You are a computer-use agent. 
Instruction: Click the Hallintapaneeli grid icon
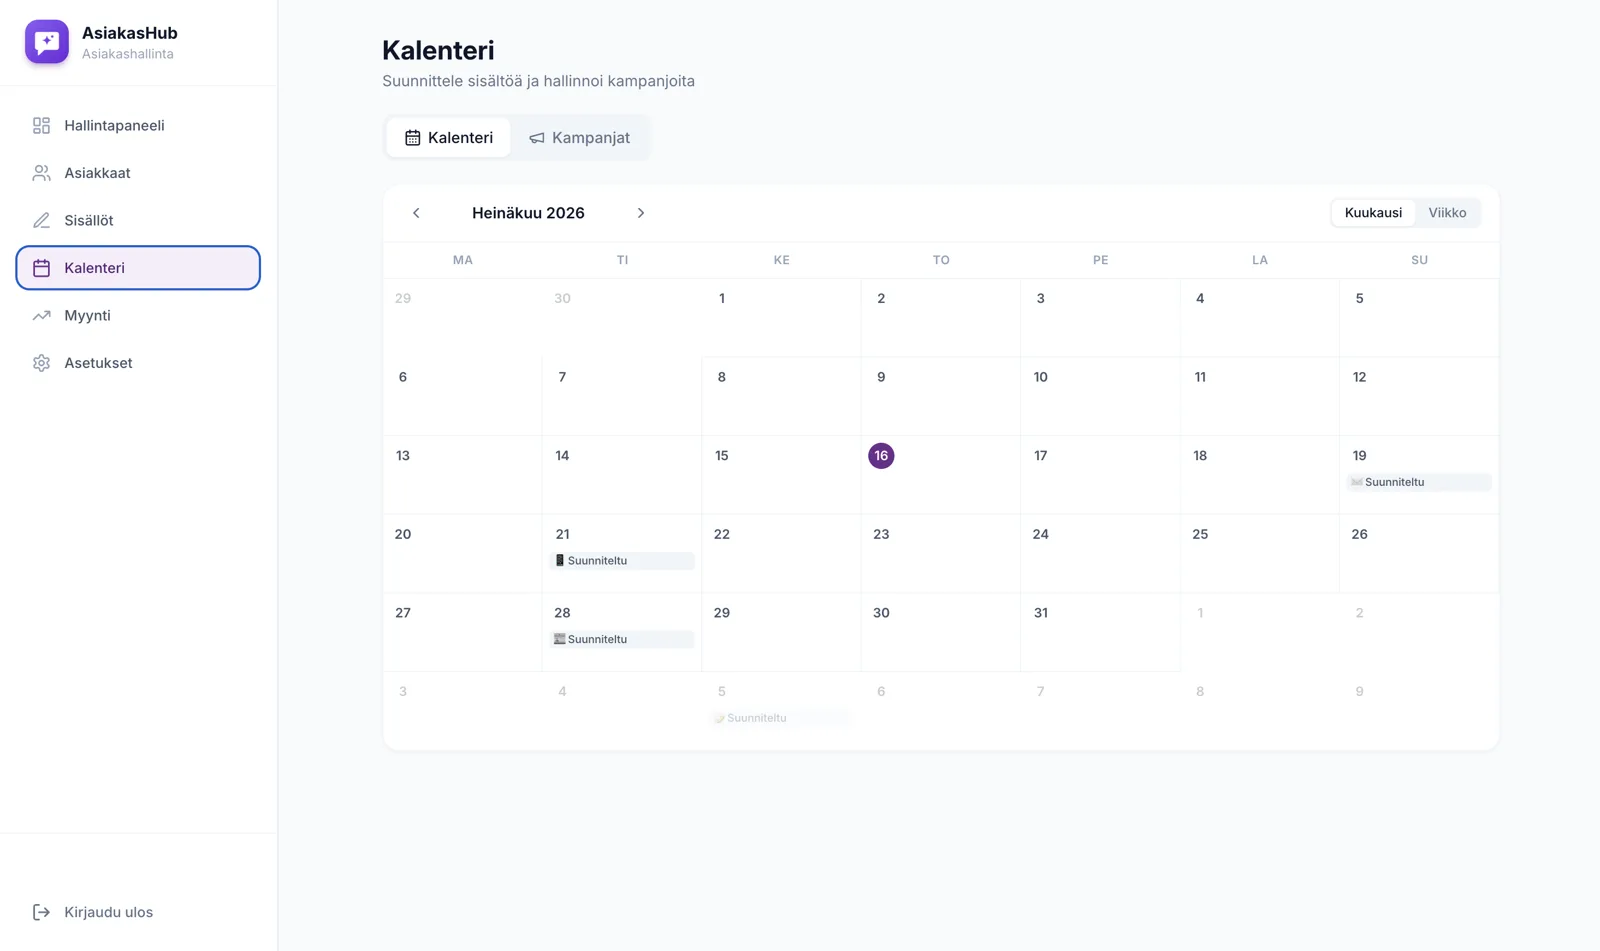click(x=41, y=126)
